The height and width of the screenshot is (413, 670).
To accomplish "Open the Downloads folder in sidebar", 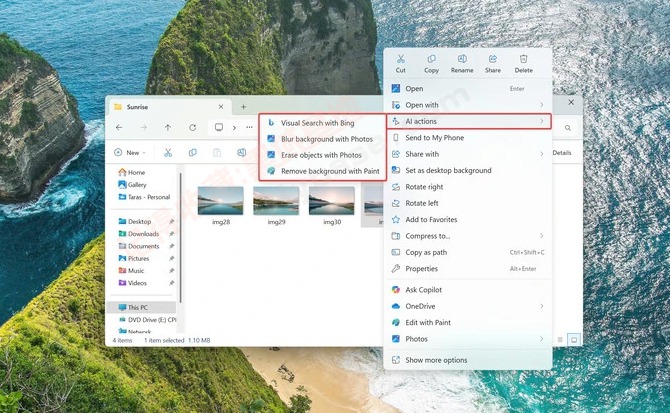I will pyautogui.click(x=143, y=234).
